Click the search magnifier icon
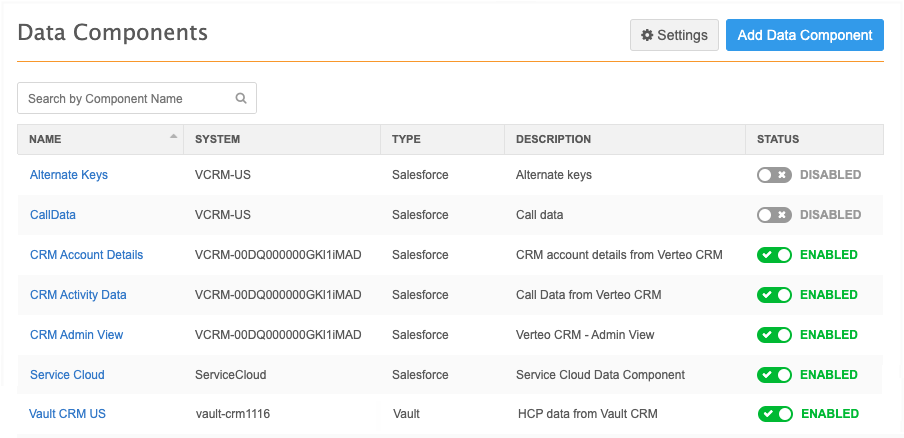Screen dimensions: 904x438 pyautogui.click(x=240, y=99)
